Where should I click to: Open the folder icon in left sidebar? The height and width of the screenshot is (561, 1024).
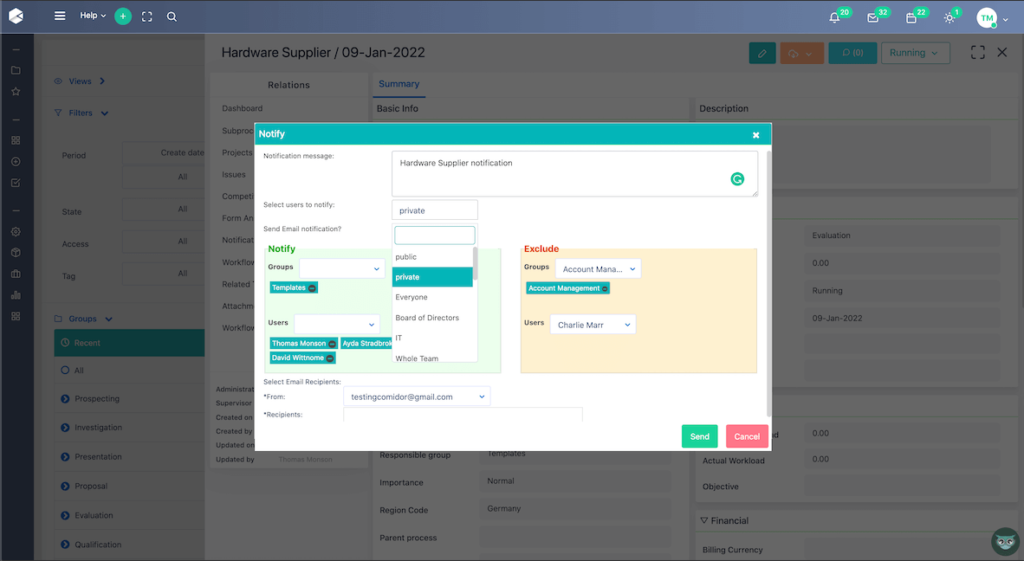pos(16,71)
